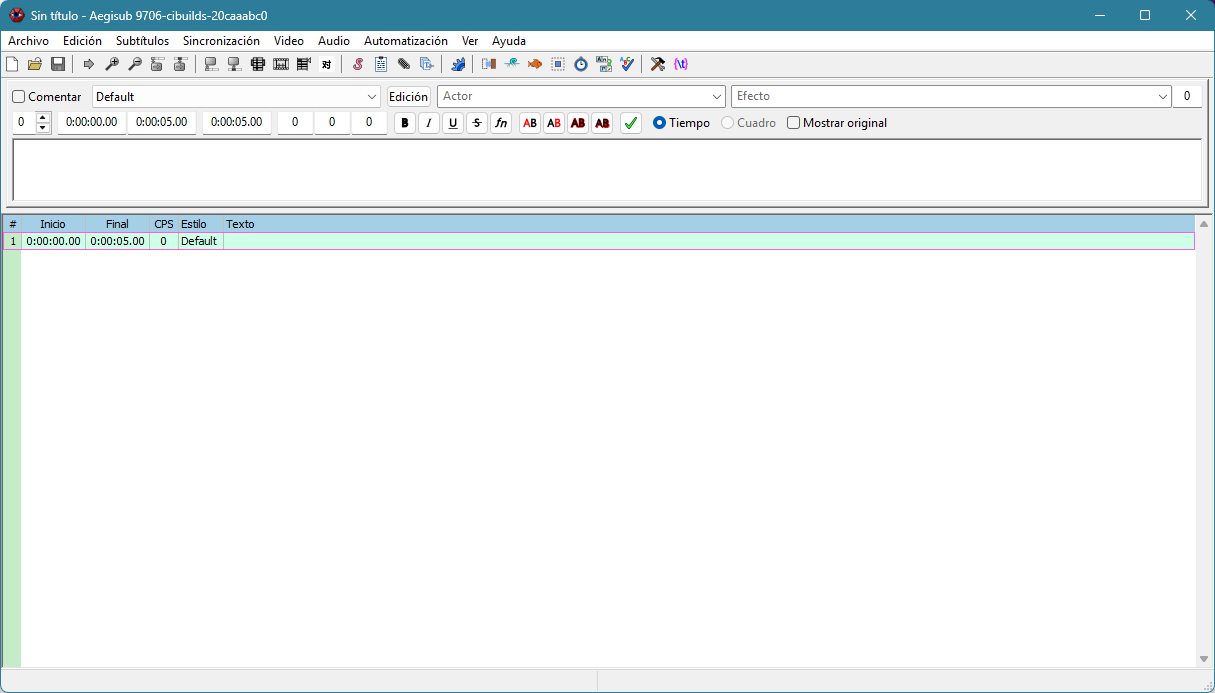Viewport: 1215px width, 693px height.
Task: Open the Sincronización menu
Action: 221,41
